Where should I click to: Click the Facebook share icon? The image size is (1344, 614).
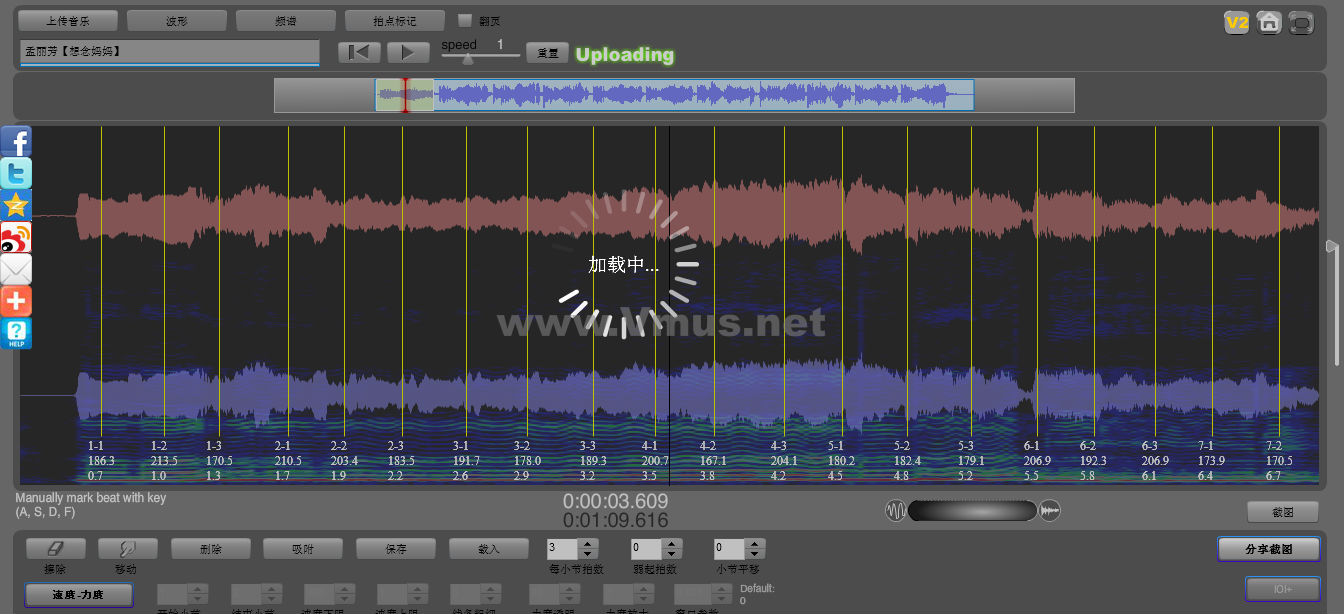point(16,142)
